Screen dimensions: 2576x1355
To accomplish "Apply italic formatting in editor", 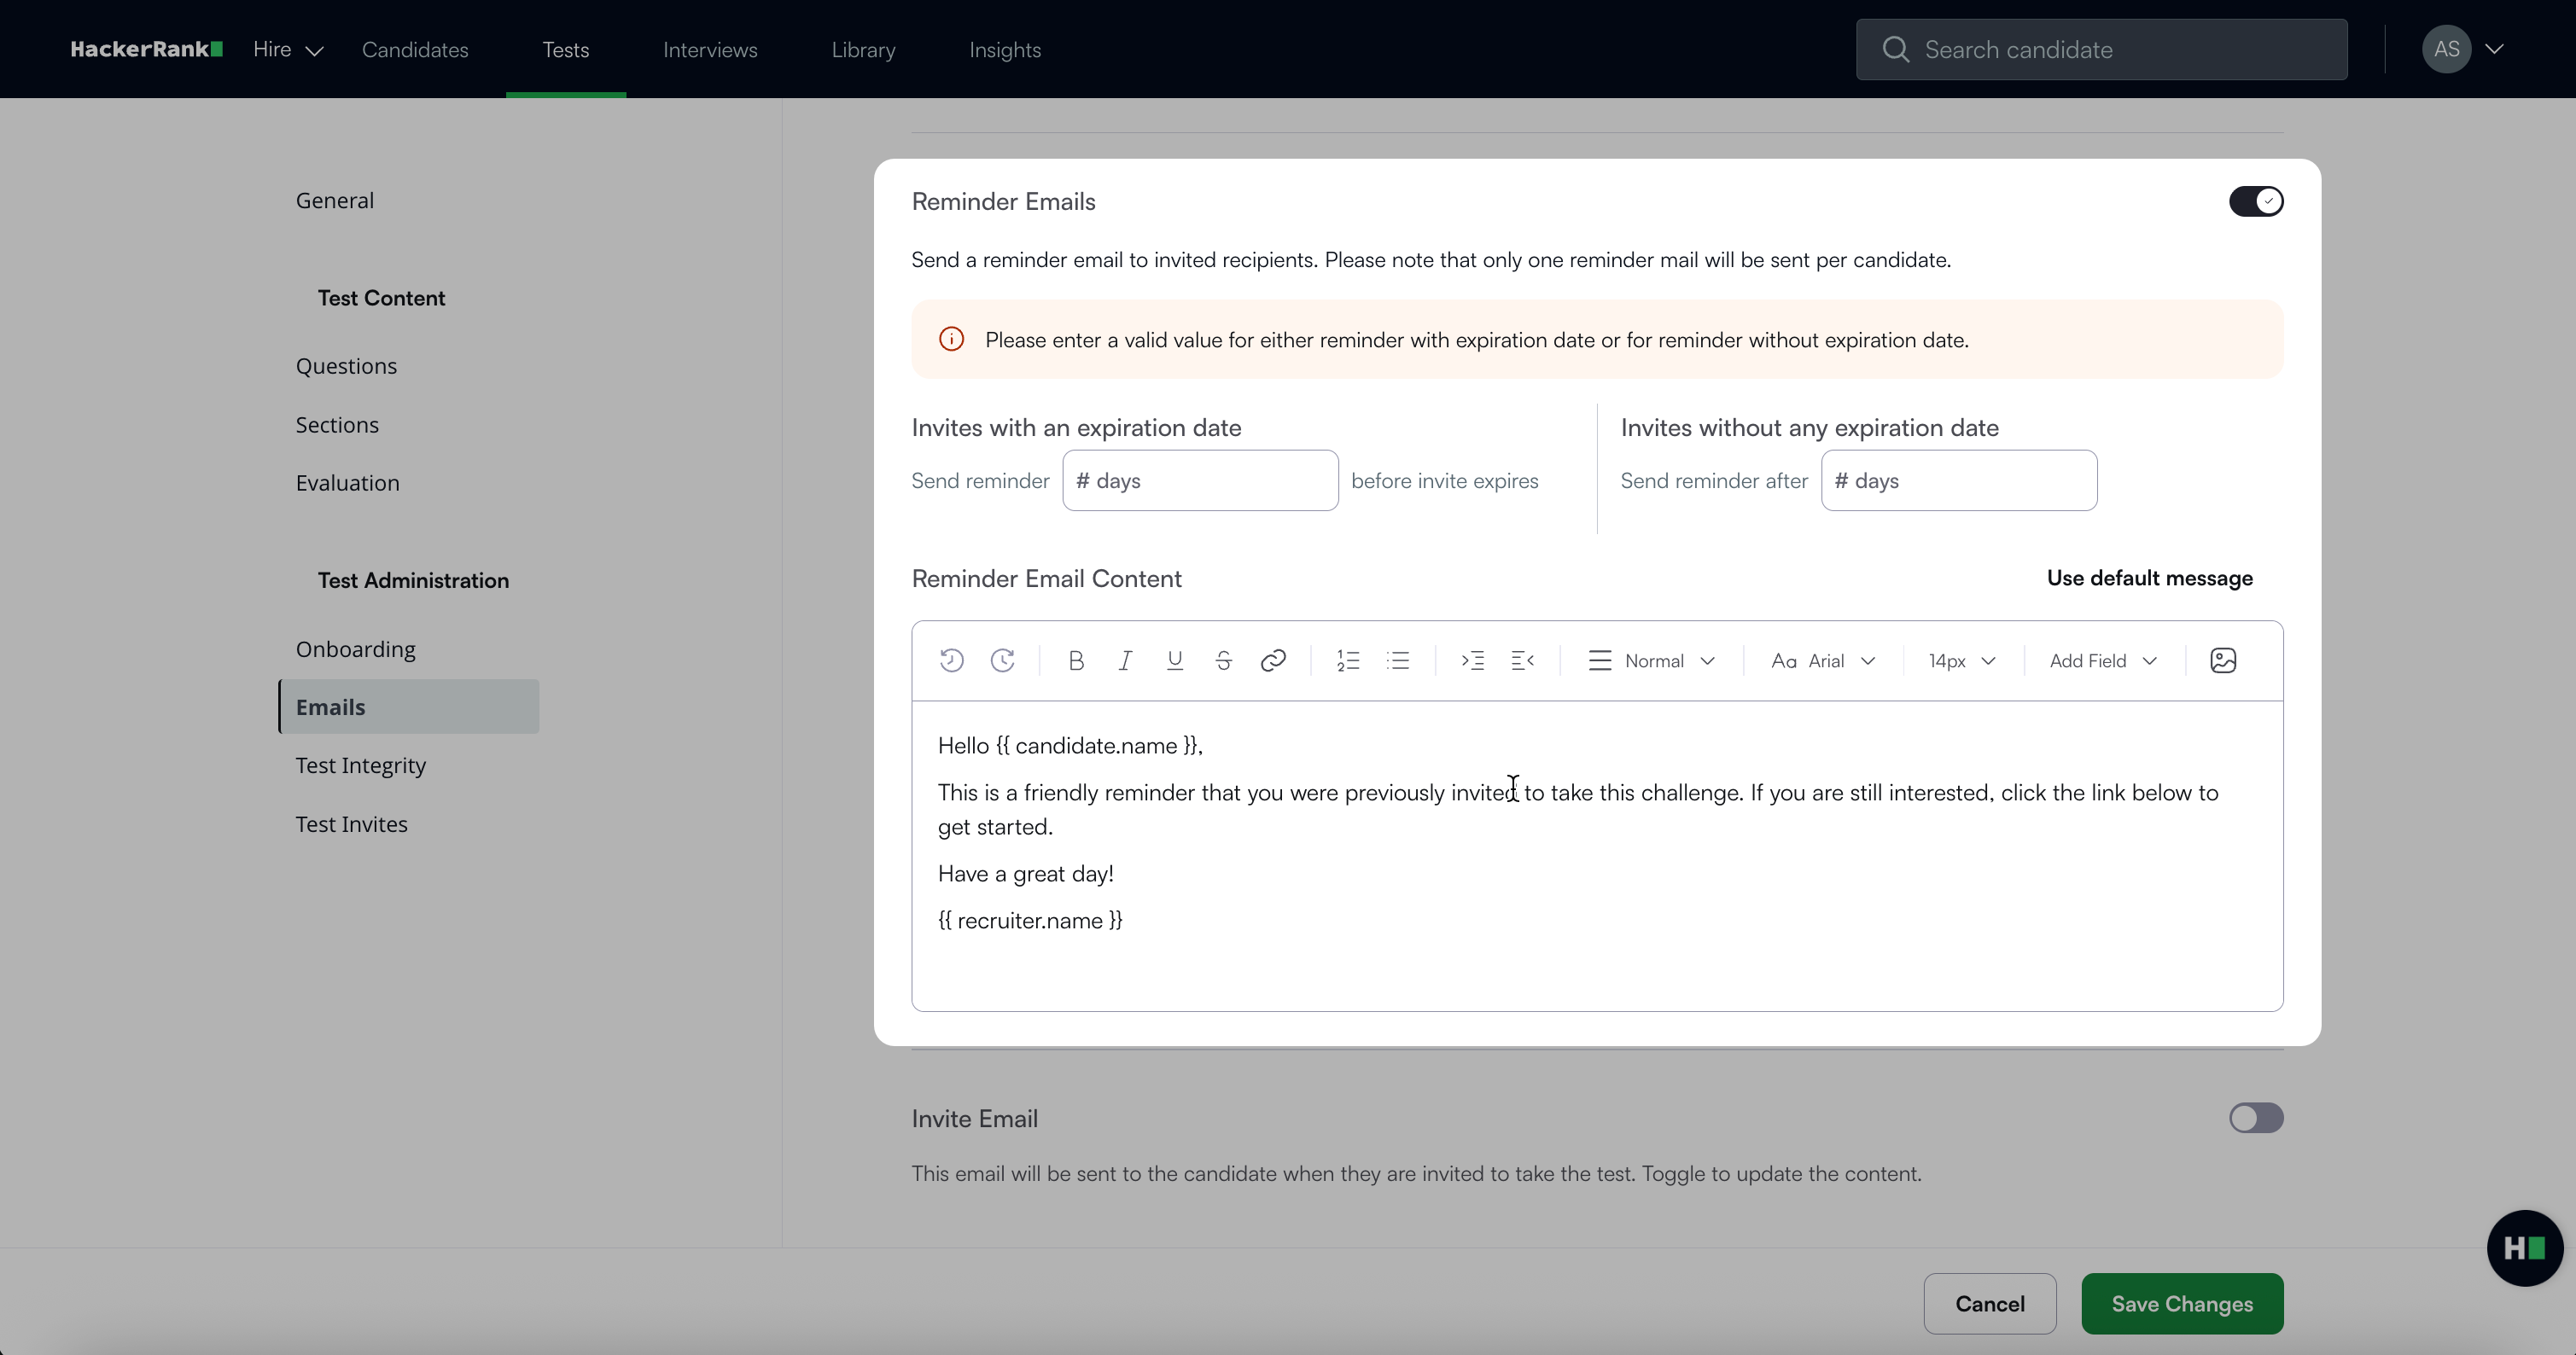I will tap(1125, 661).
